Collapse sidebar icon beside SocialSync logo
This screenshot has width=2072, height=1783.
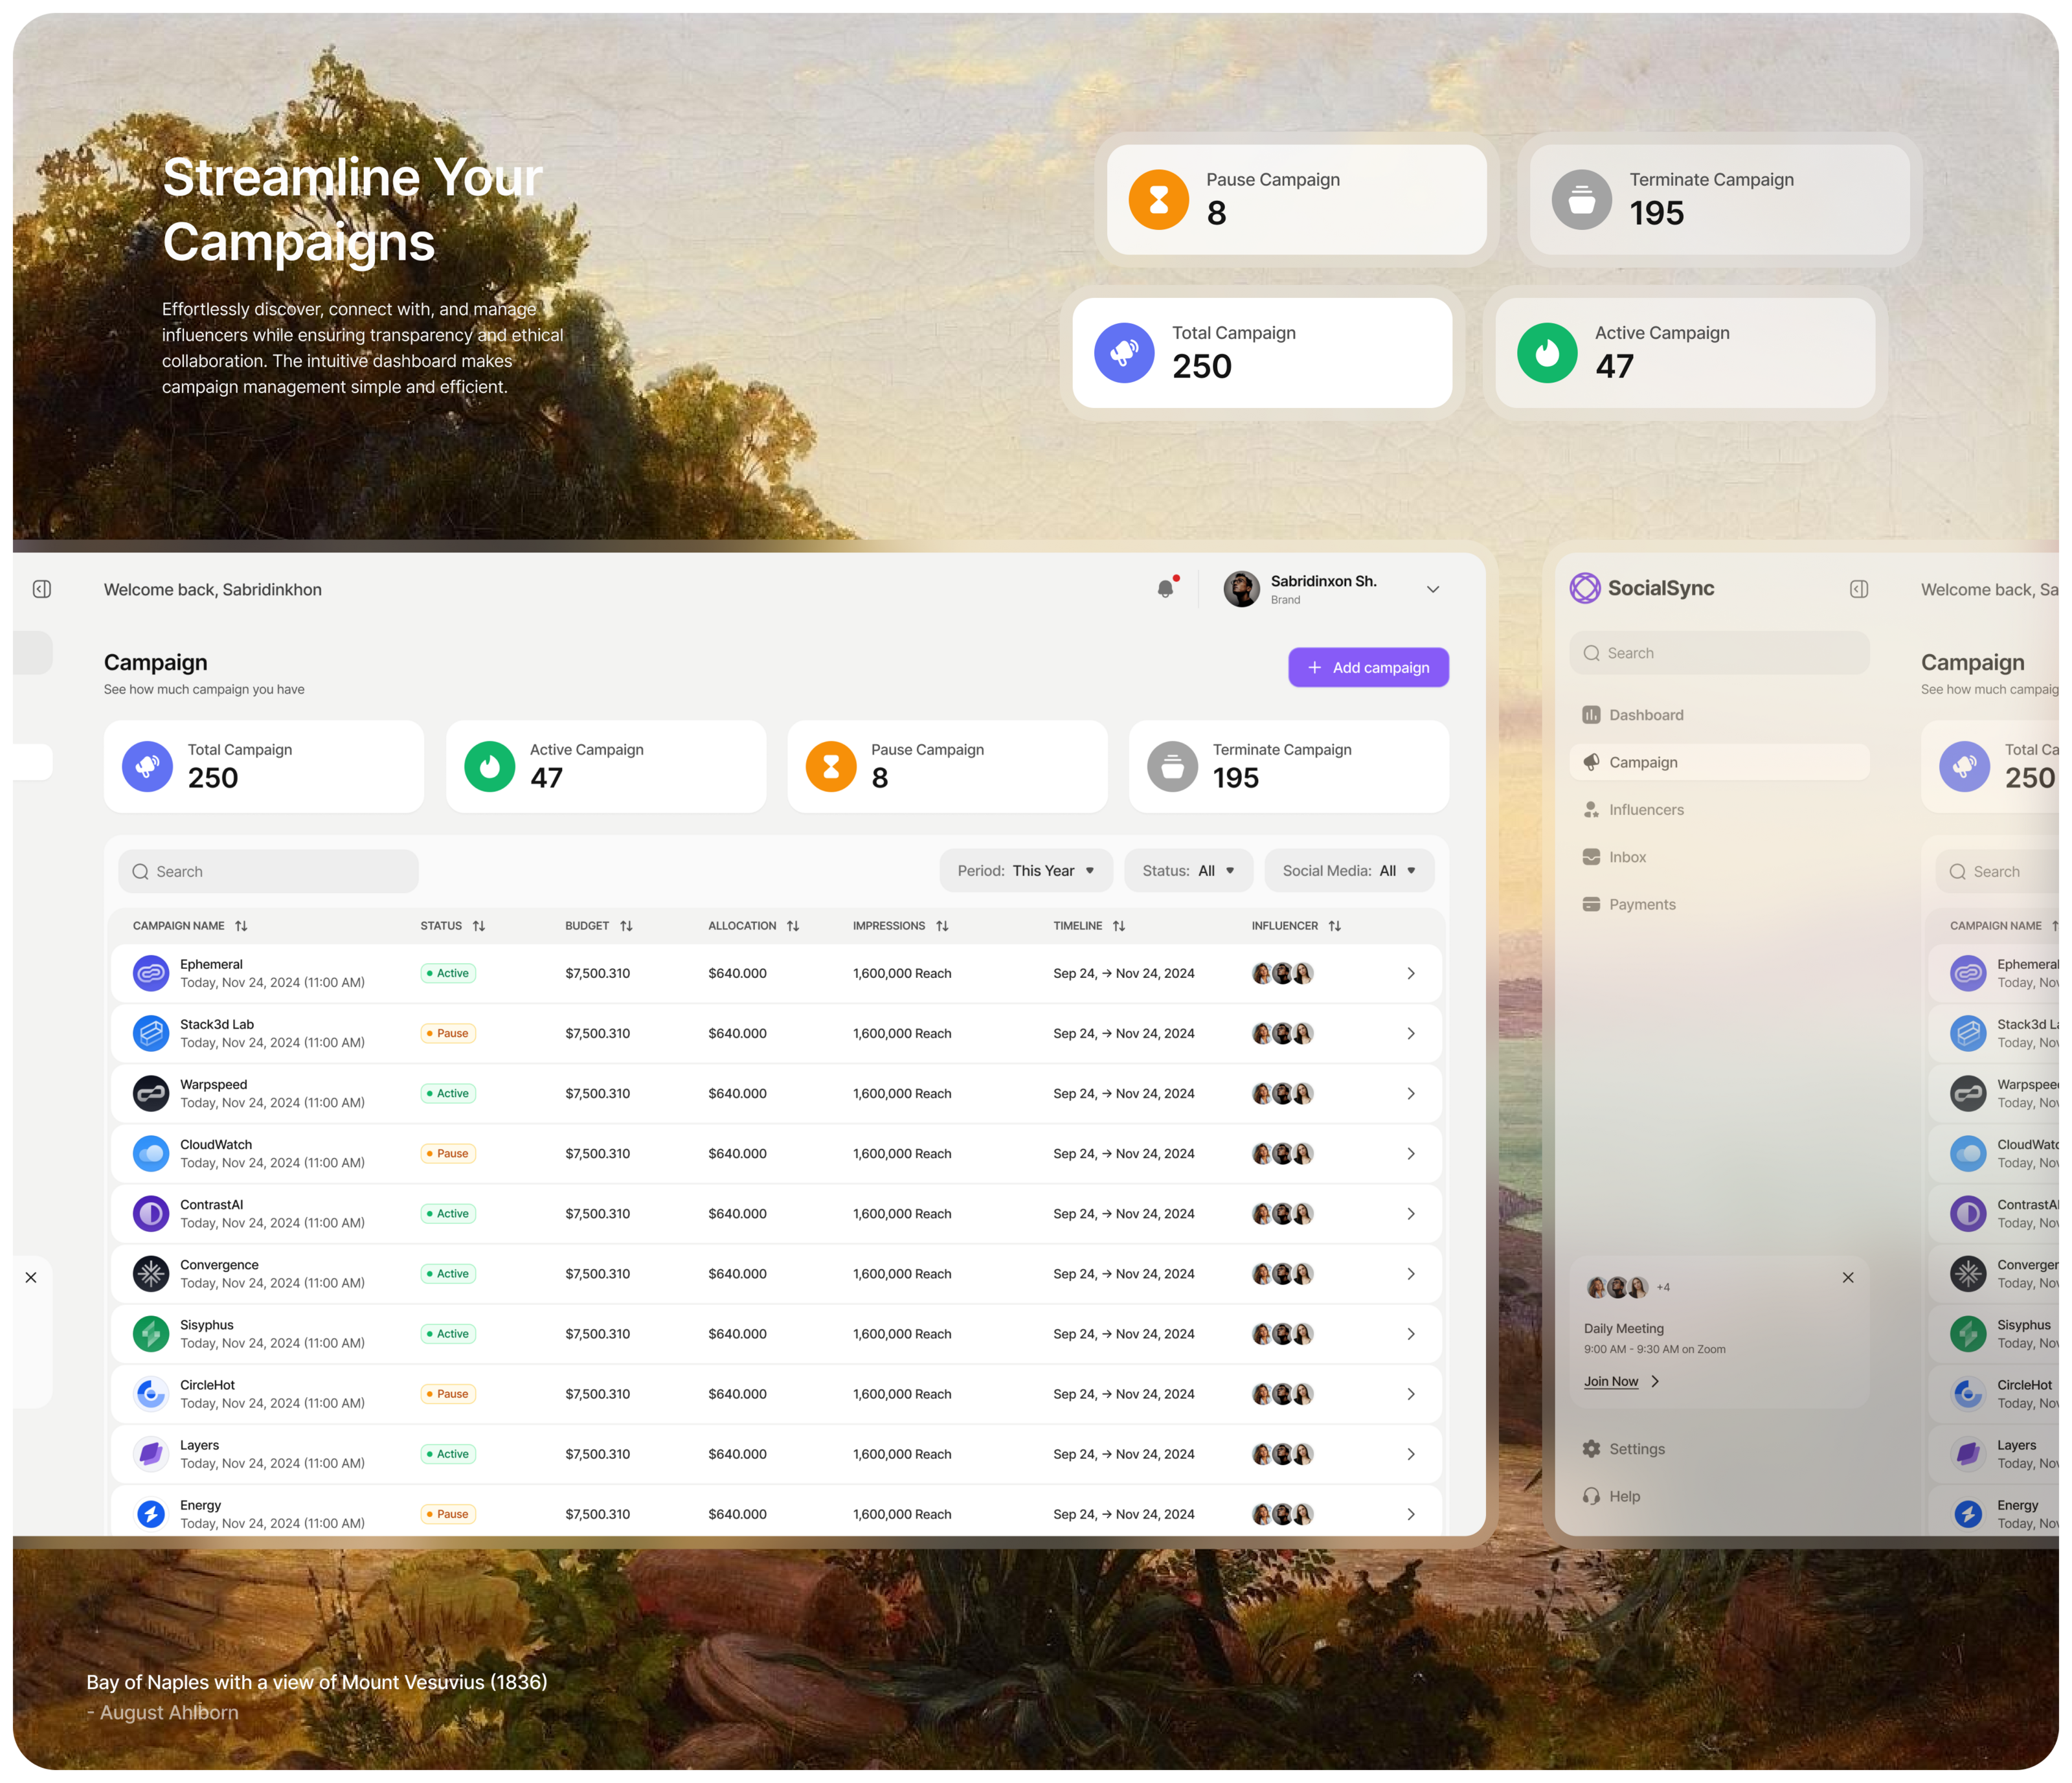[x=1858, y=589]
